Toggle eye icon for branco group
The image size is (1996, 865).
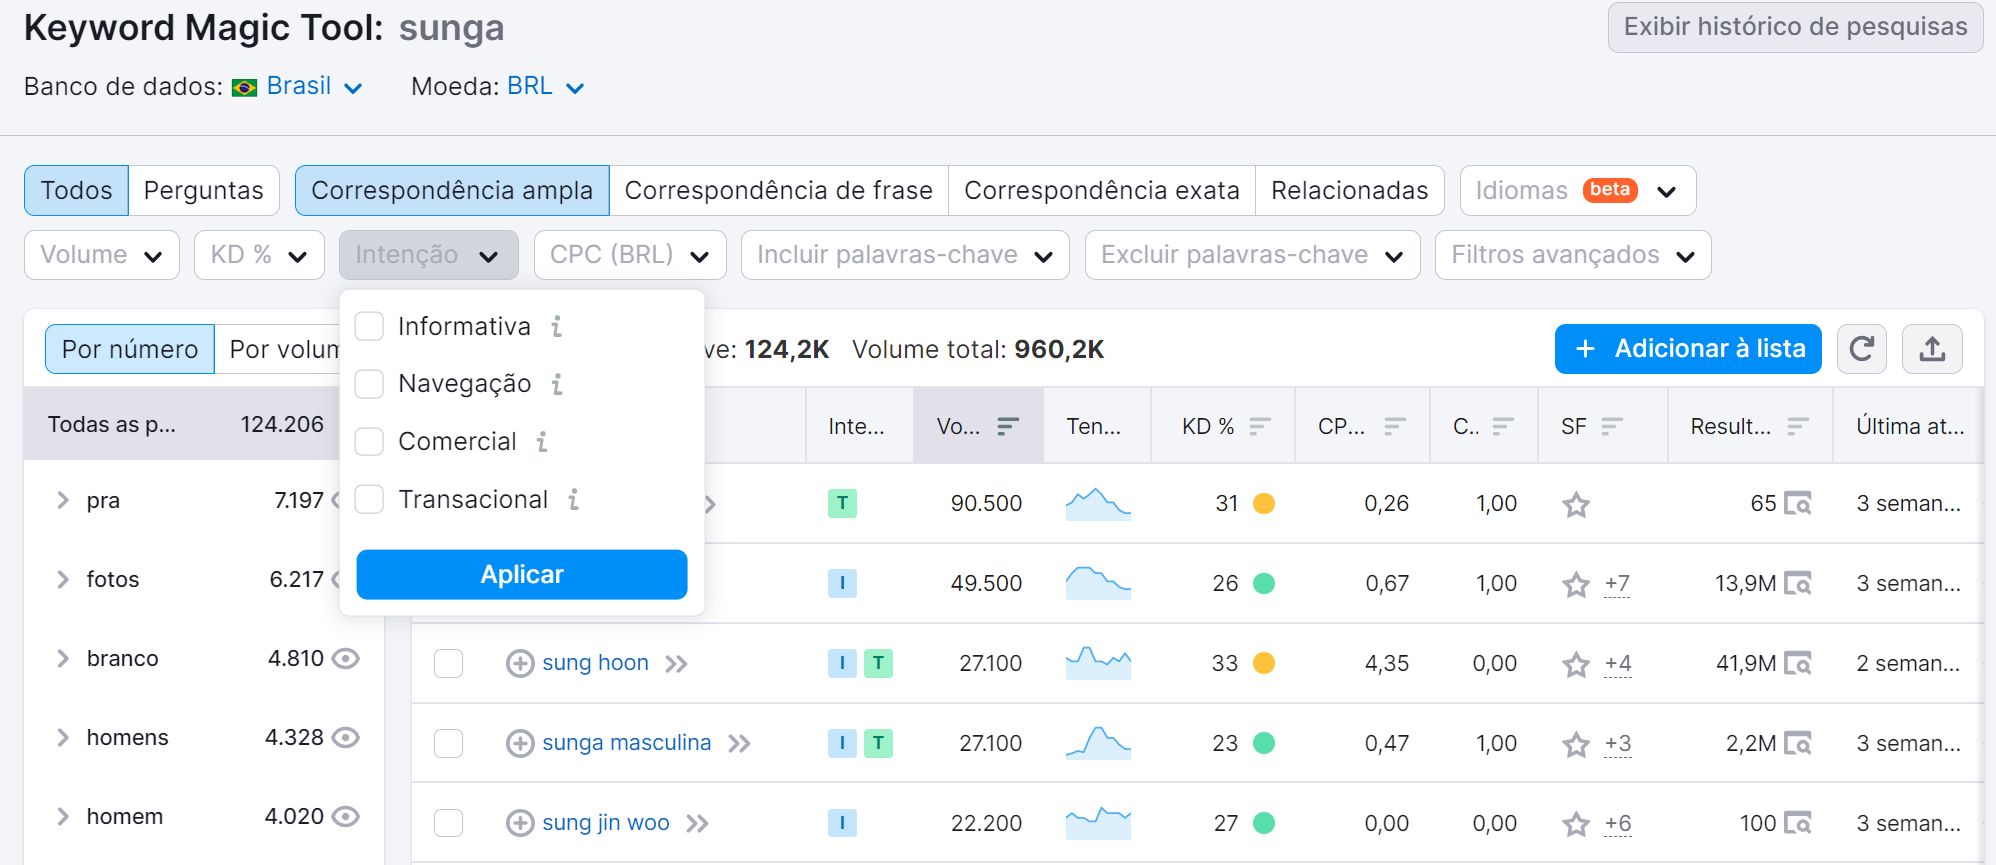point(346,658)
